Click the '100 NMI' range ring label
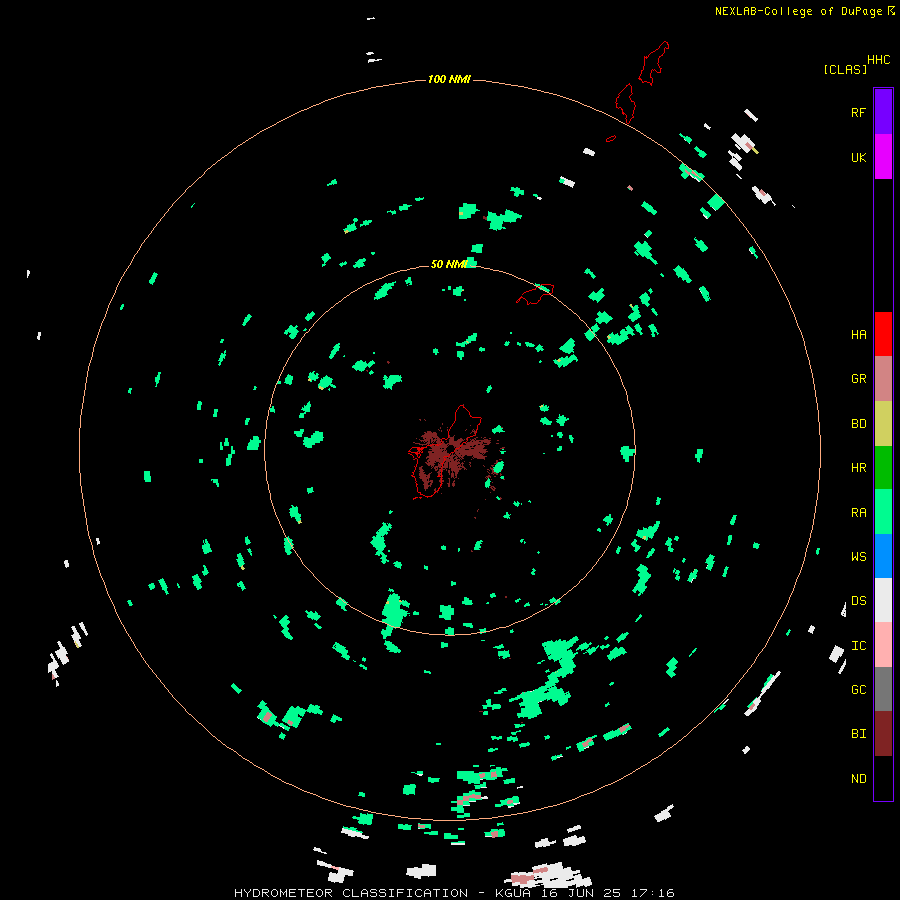This screenshot has width=900, height=900. click(449, 79)
